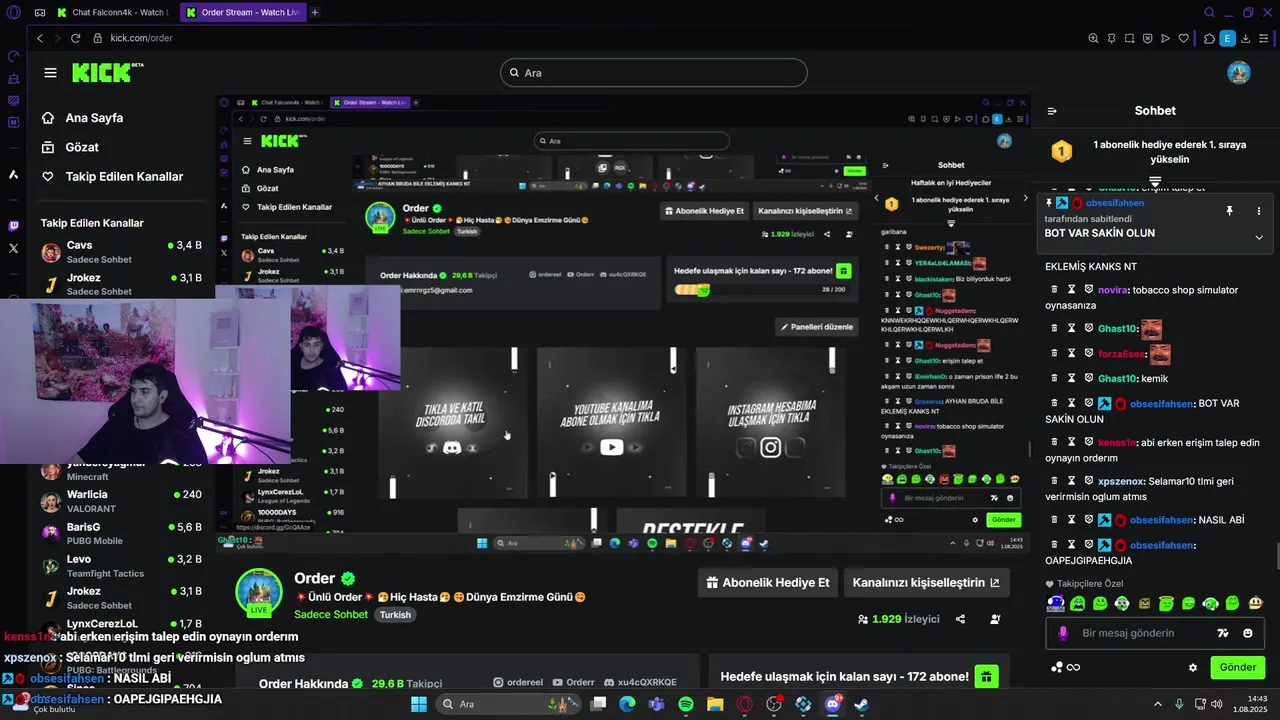The width and height of the screenshot is (1280, 720).
Task: Reload the page
Action: click(75, 38)
